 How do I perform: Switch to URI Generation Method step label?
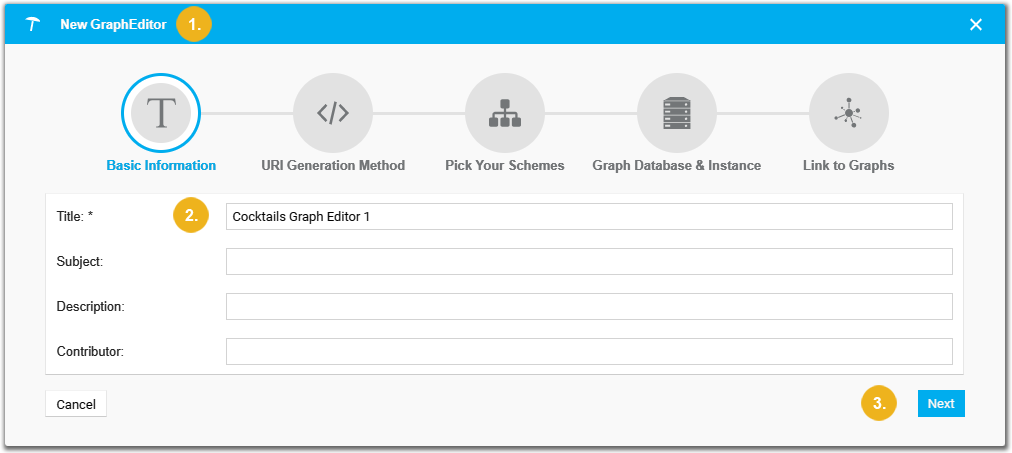[x=333, y=165]
